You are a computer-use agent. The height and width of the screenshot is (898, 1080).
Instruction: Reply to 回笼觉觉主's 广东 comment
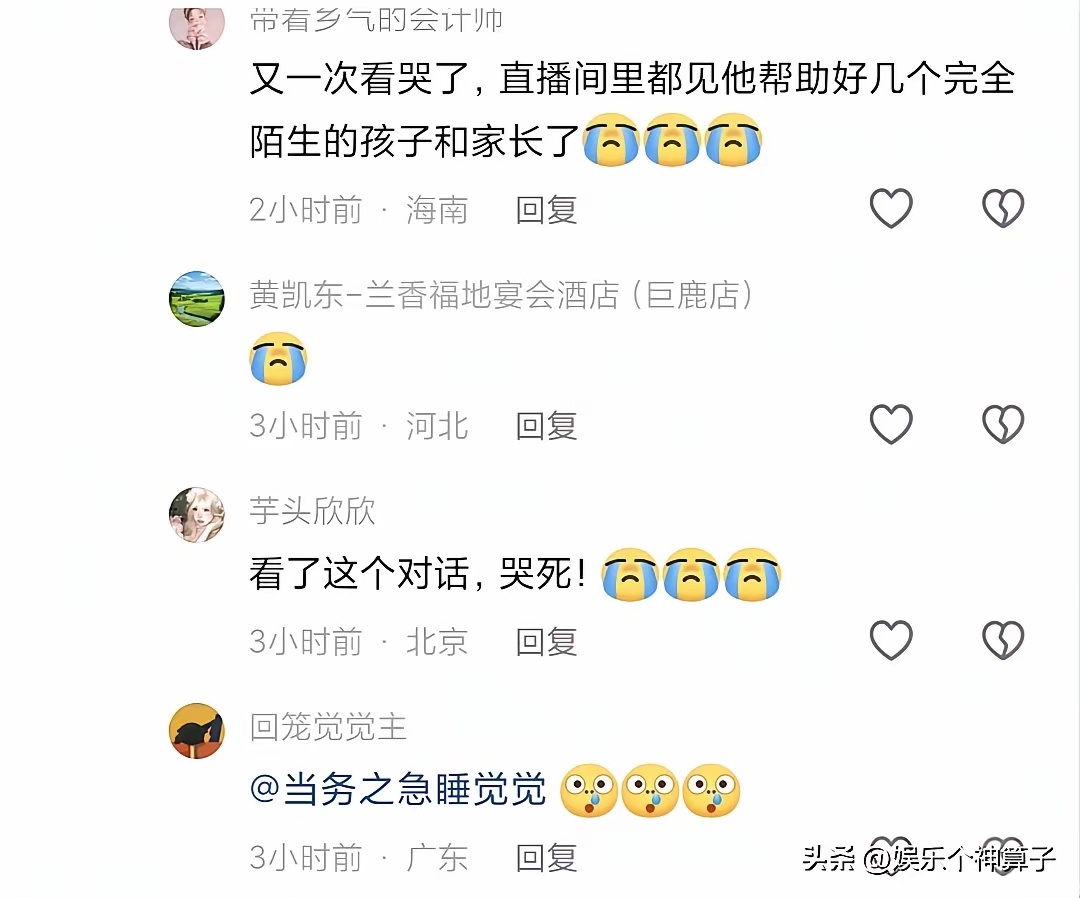(546, 858)
